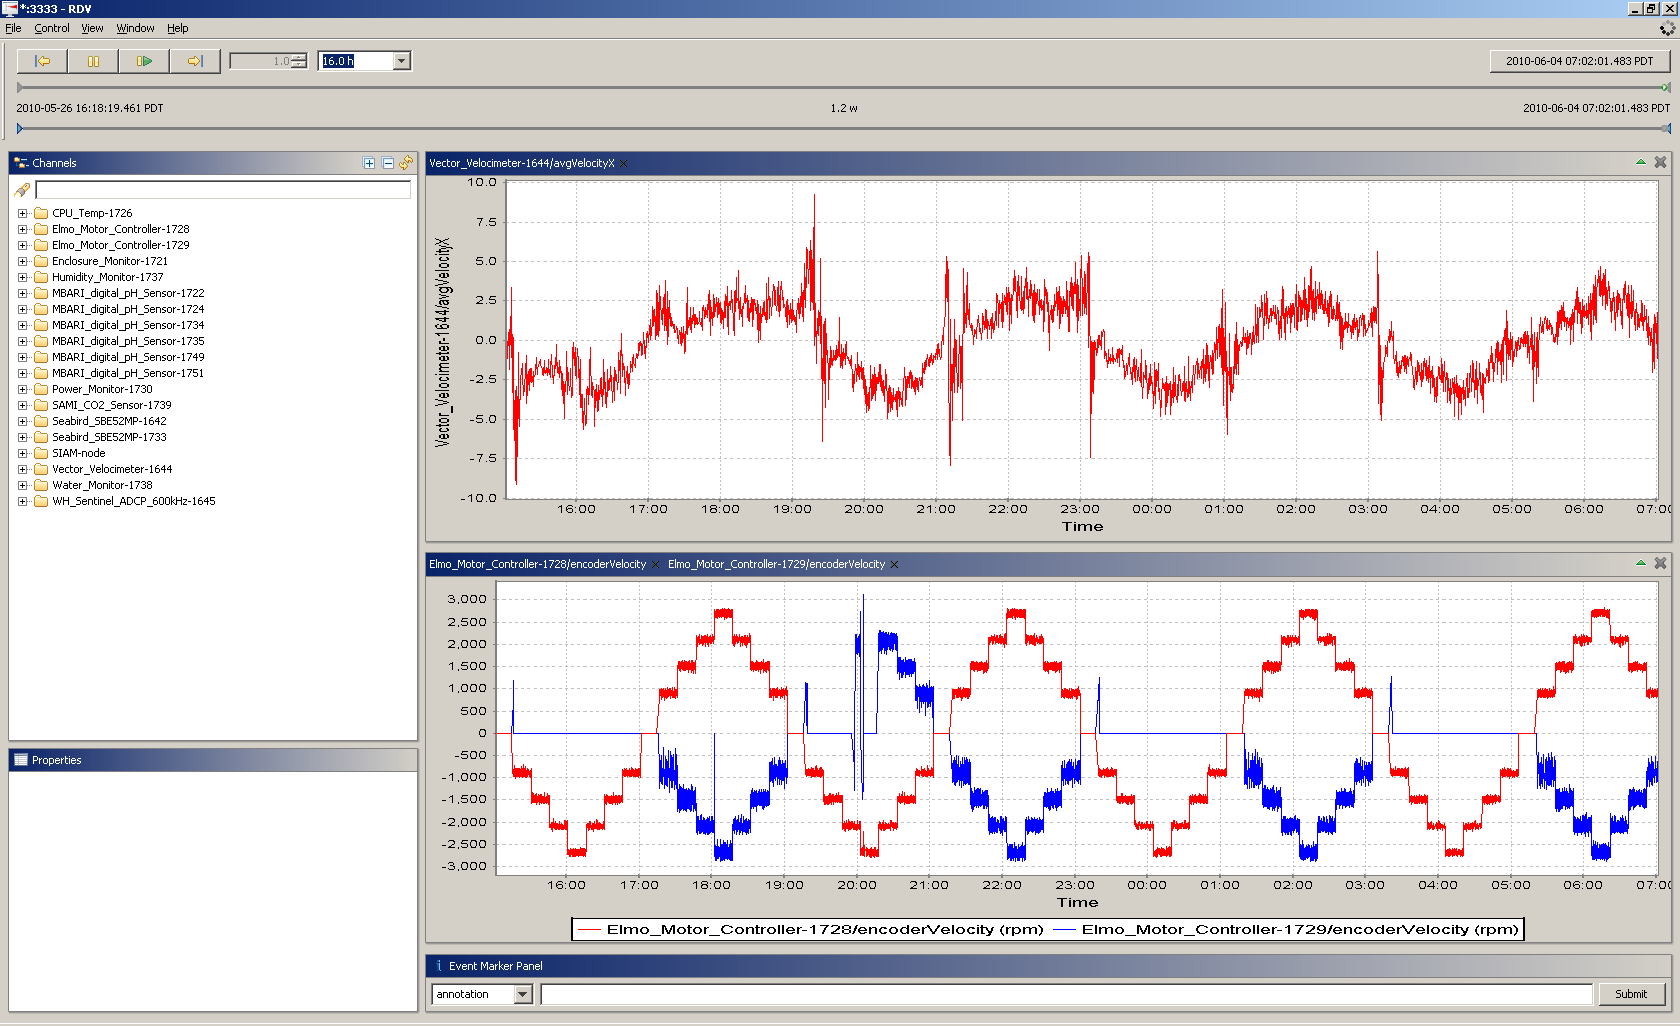Viewport: 1680px width, 1026px height.
Task: Select MBARI_digital_pH_Sensor-1735 in the channel tree
Action: coord(128,341)
